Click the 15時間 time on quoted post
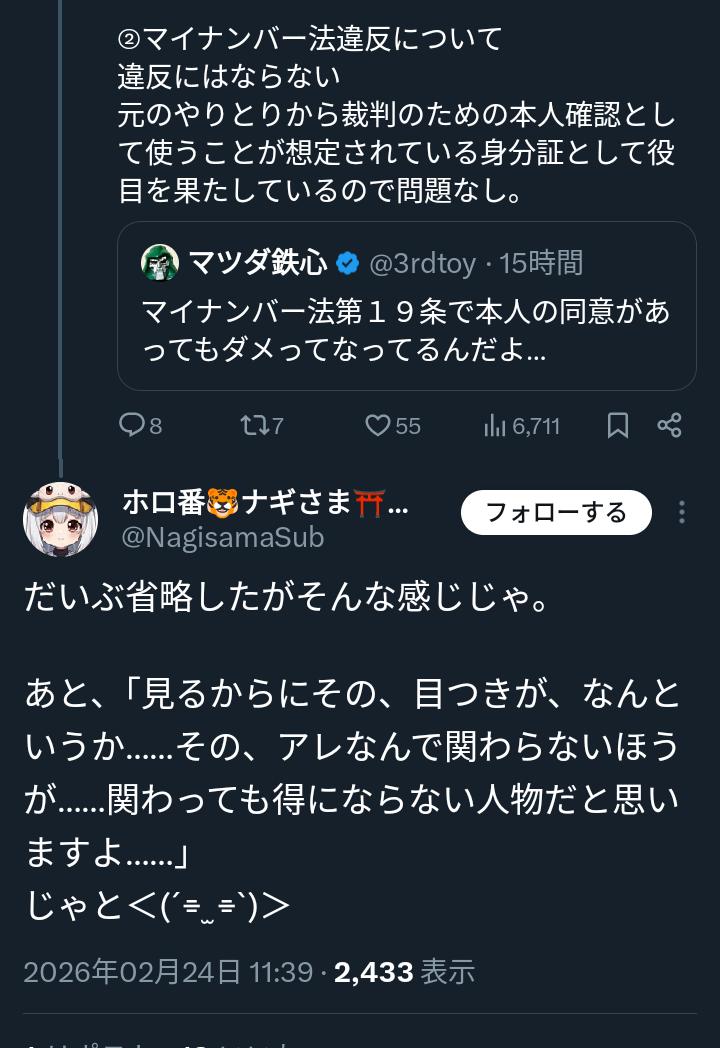 (541, 263)
